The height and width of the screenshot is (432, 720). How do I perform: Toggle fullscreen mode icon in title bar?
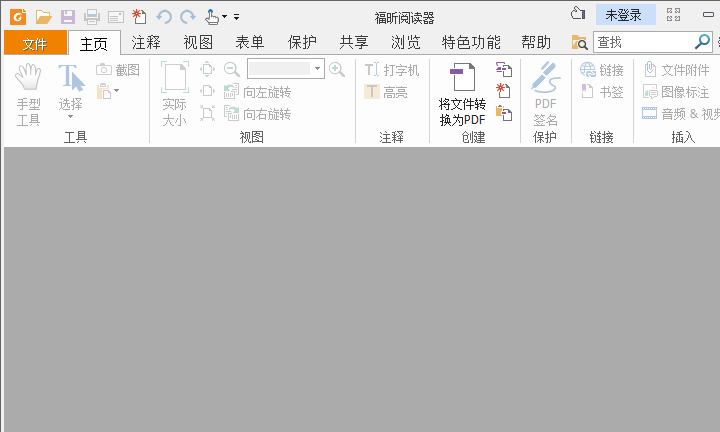(673, 15)
